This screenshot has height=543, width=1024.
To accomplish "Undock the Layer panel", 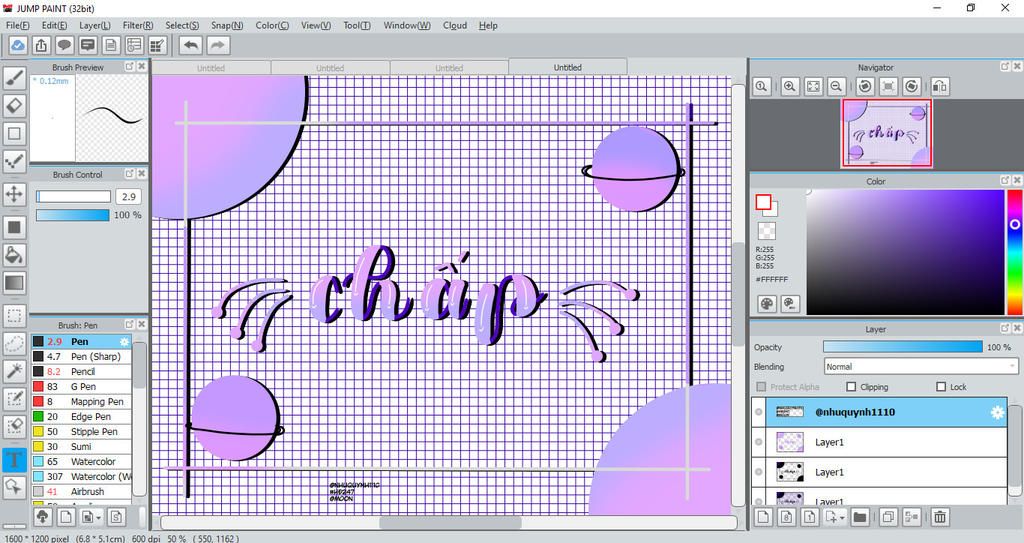I will pyautogui.click(x=1004, y=329).
